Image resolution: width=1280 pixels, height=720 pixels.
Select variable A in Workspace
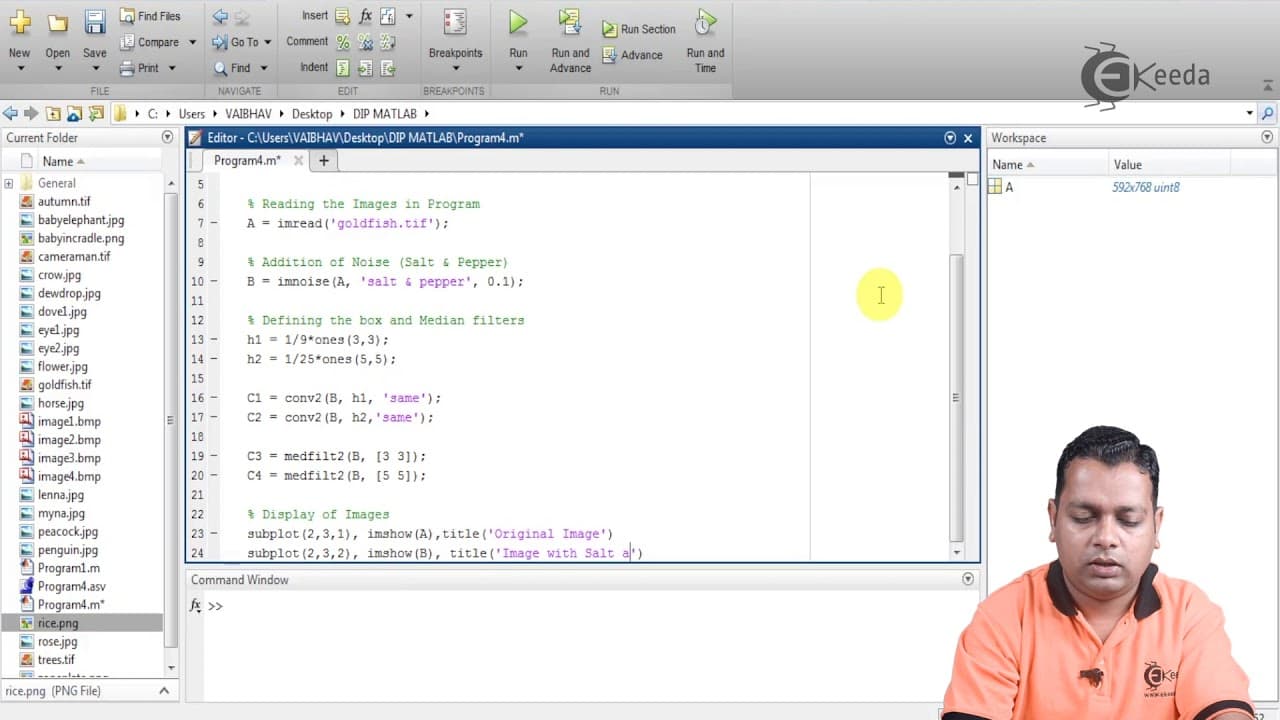coord(1009,187)
